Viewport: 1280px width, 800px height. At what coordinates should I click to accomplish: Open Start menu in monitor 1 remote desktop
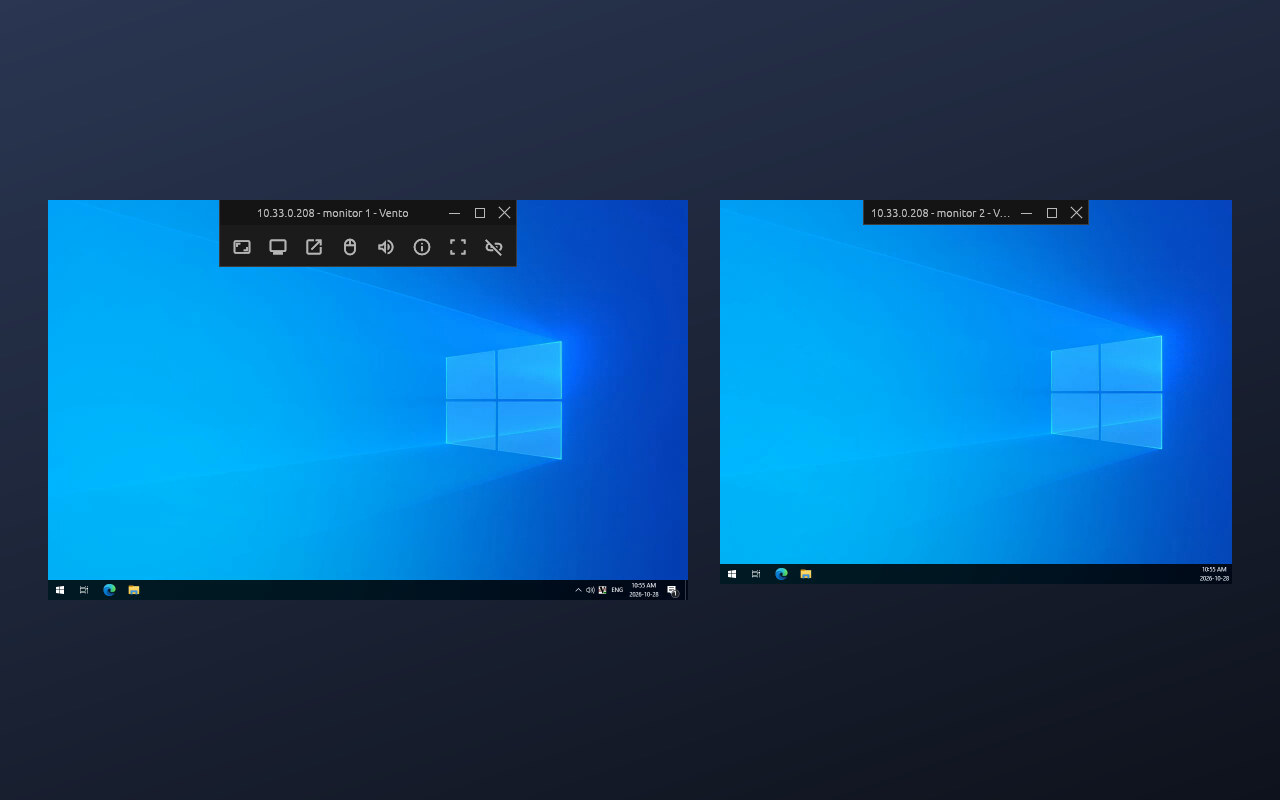click(x=60, y=590)
